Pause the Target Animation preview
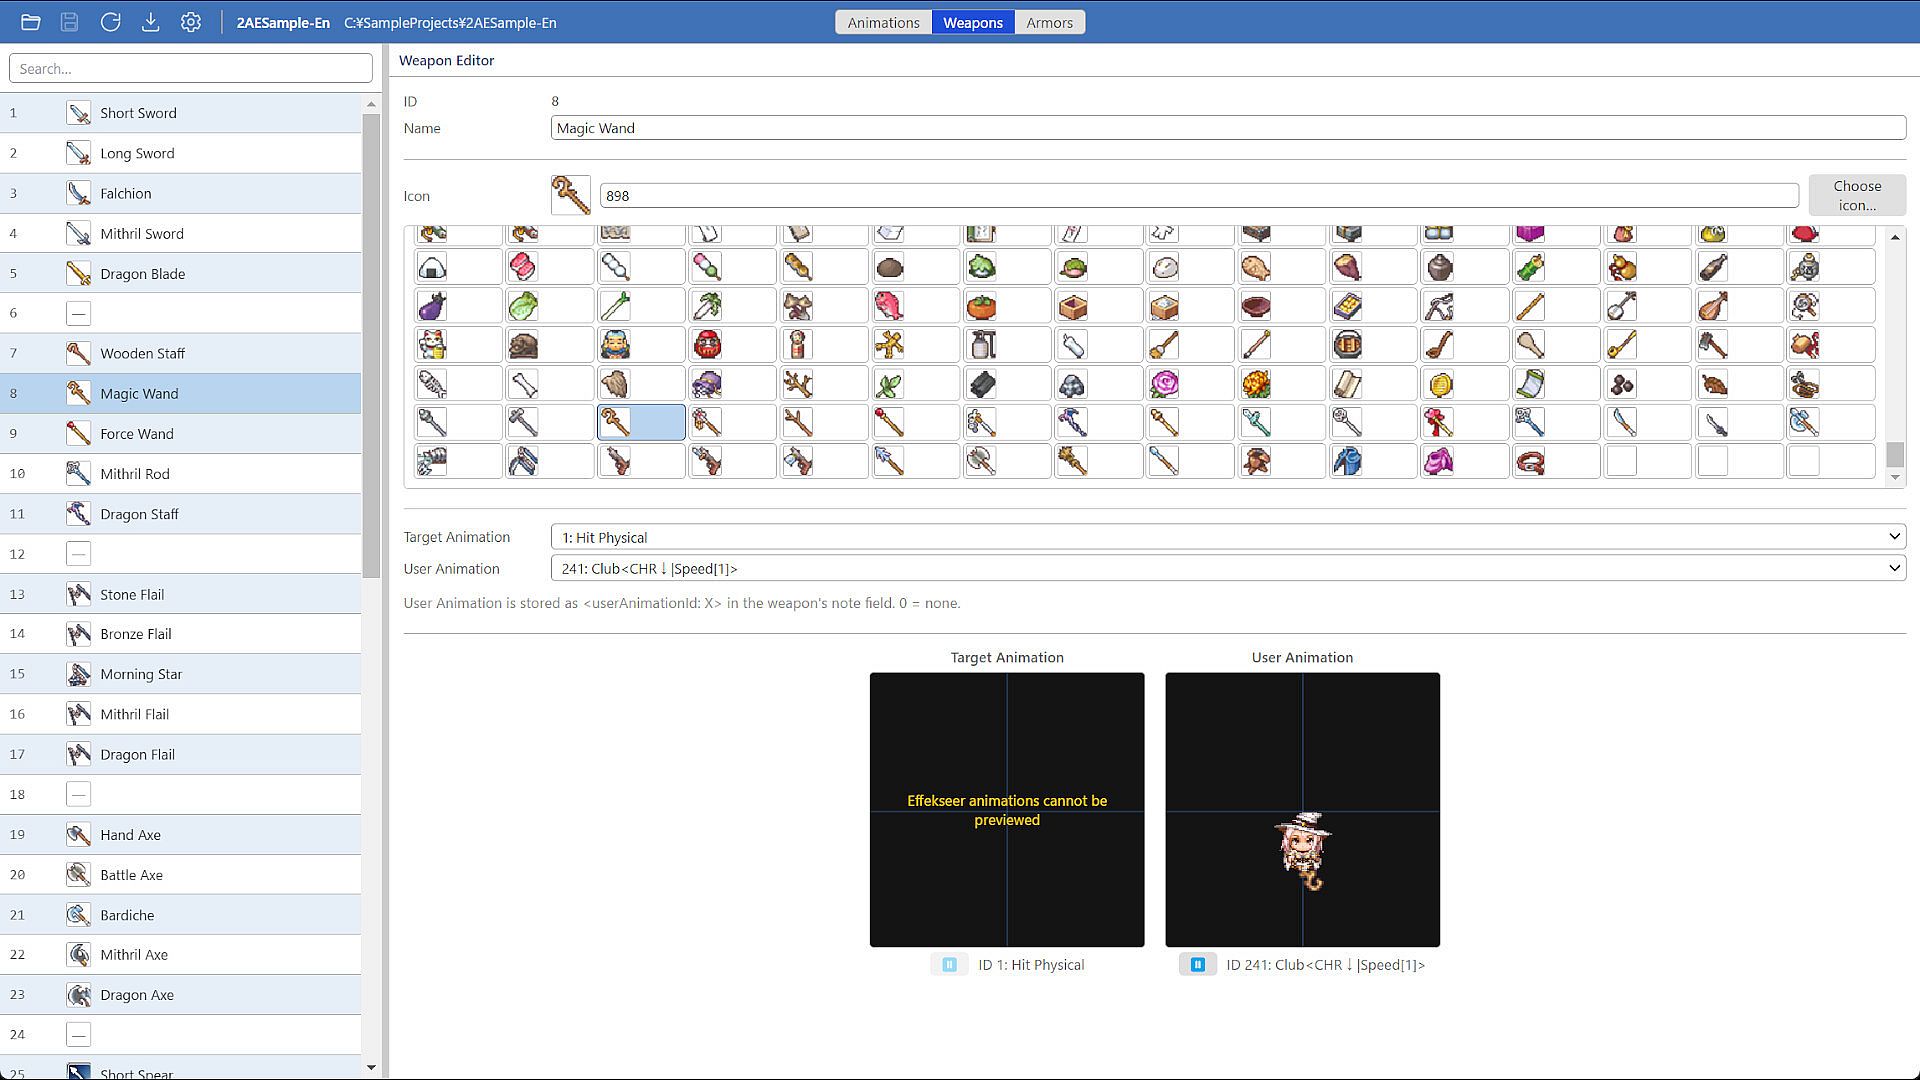1920x1080 pixels. pyautogui.click(x=949, y=965)
